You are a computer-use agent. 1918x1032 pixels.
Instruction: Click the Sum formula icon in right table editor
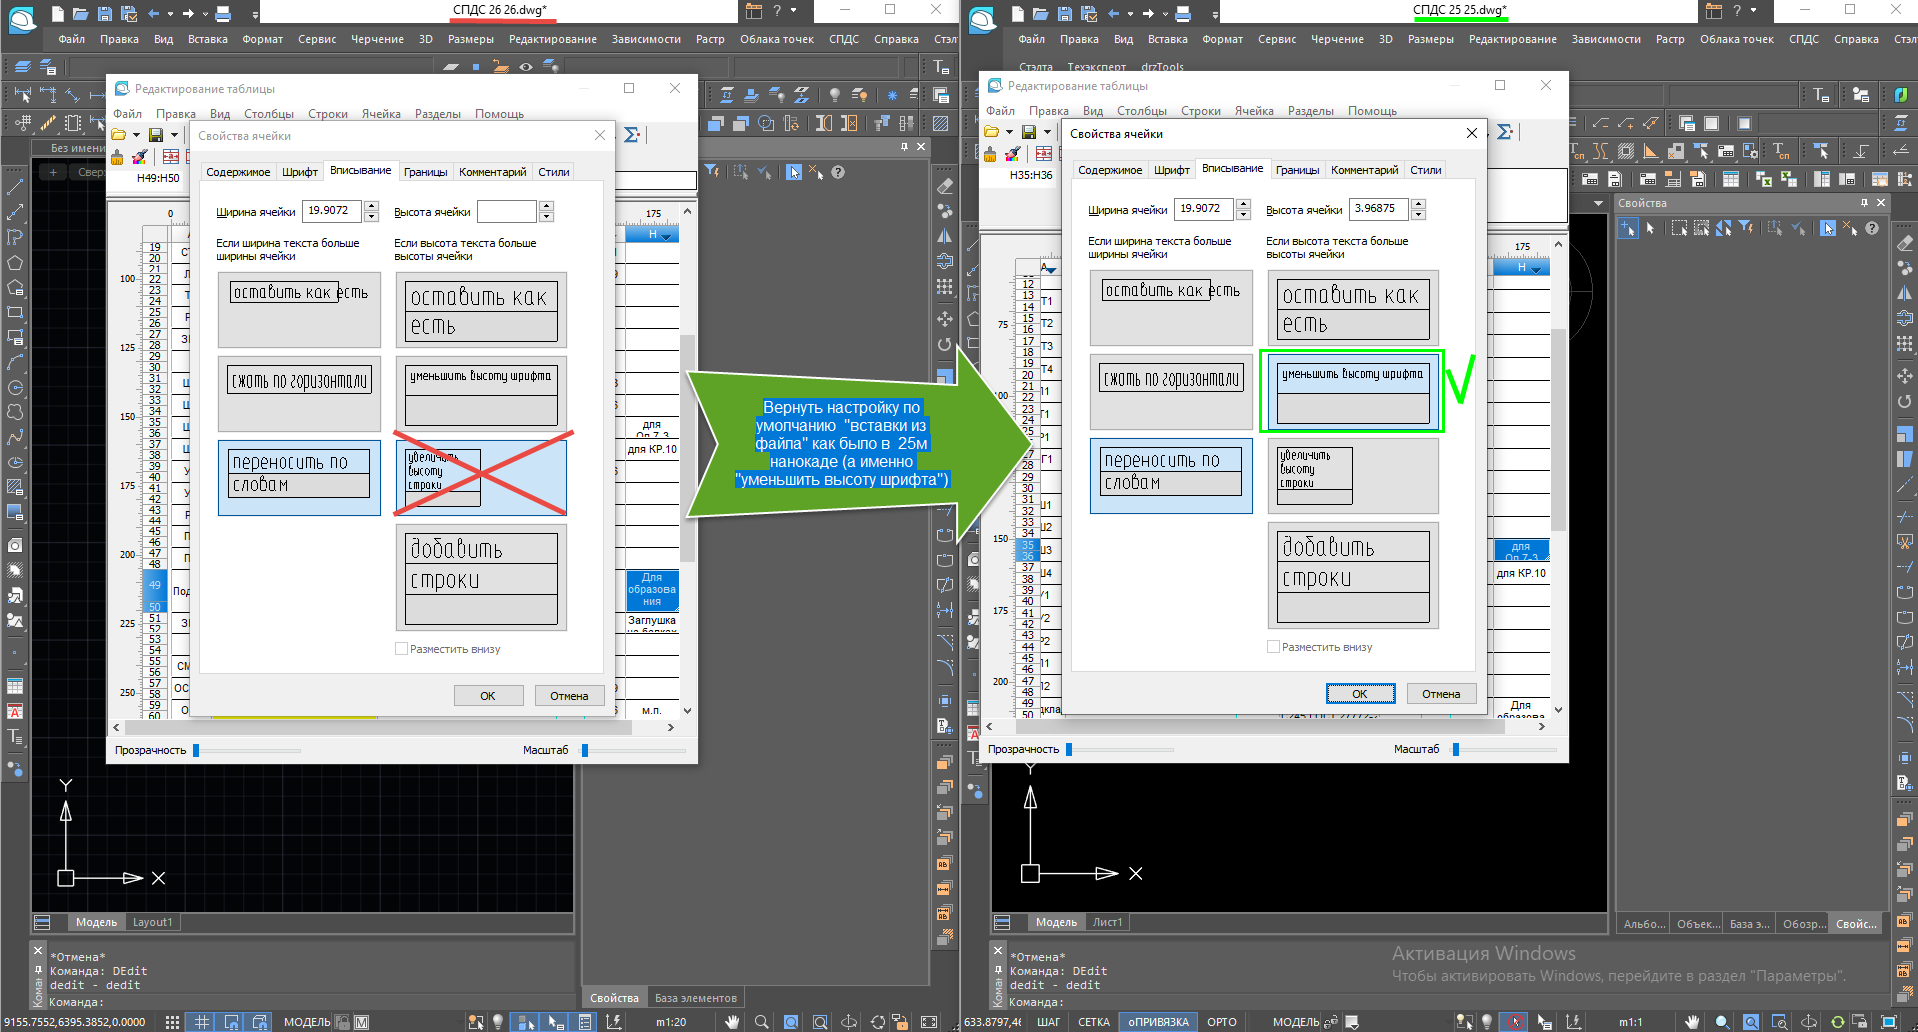1504,132
